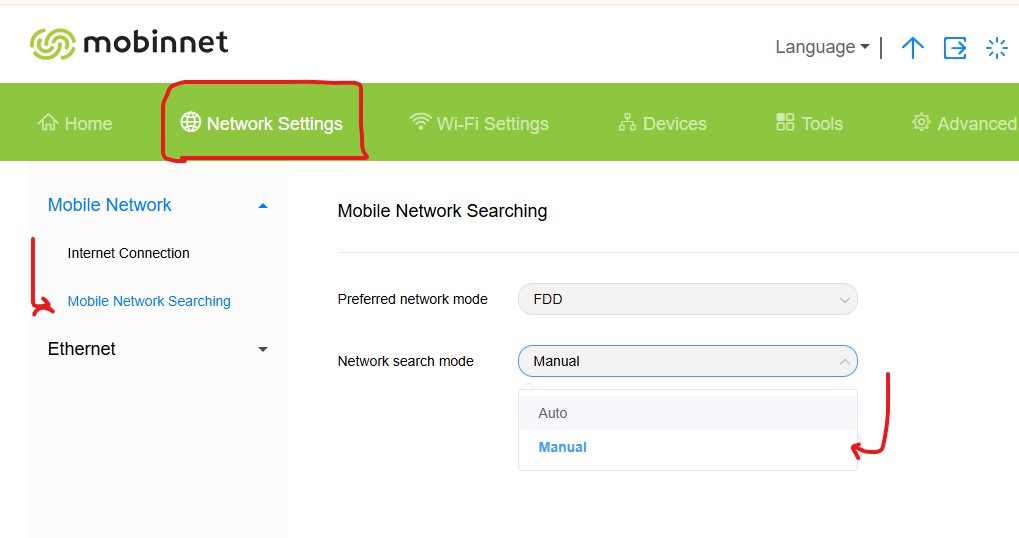
Task: Click the Network search mode combo box
Action: click(687, 361)
